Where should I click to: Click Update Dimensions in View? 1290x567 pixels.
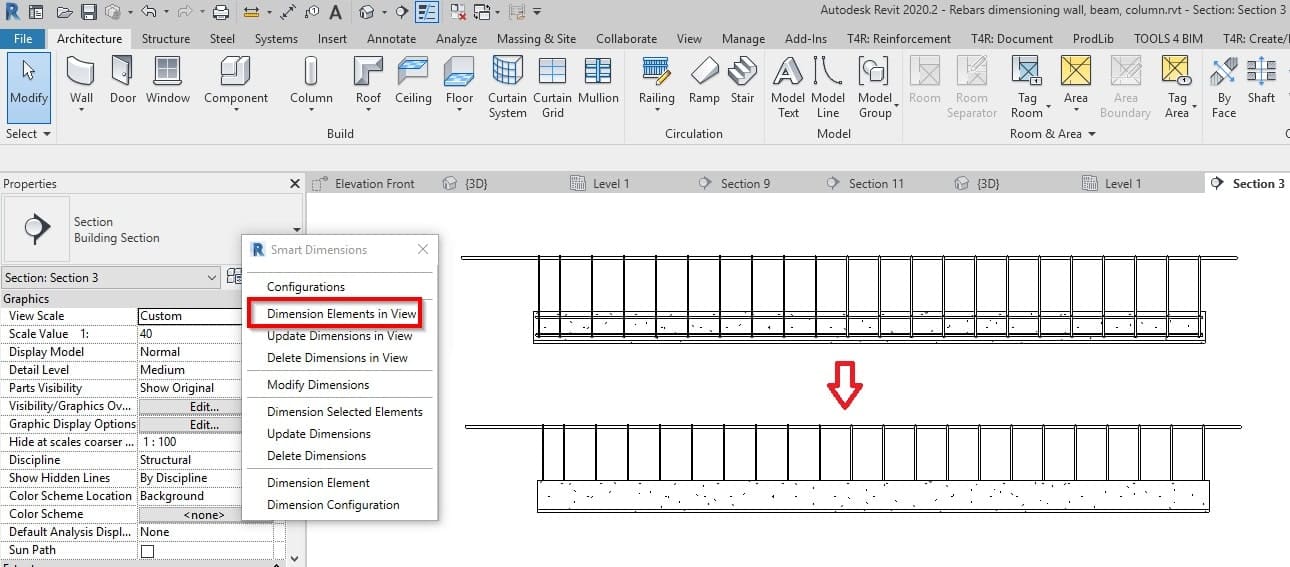coord(339,336)
